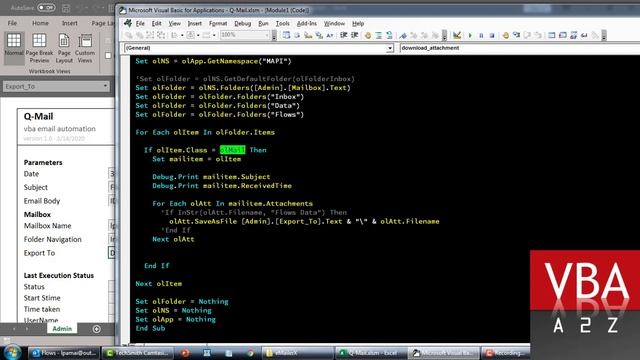Open Excel File tab
The height and width of the screenshot is (360, 640).
click(x=12, y=23)
